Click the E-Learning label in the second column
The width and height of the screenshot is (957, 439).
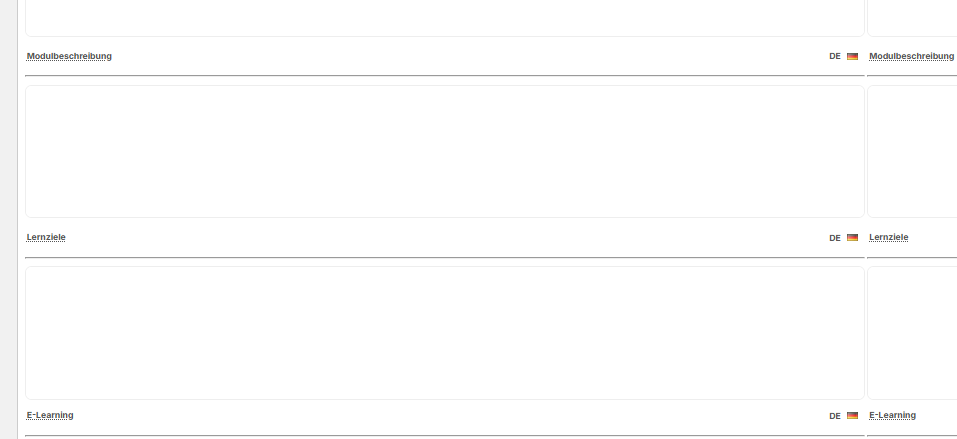click(x=892, y=415)
